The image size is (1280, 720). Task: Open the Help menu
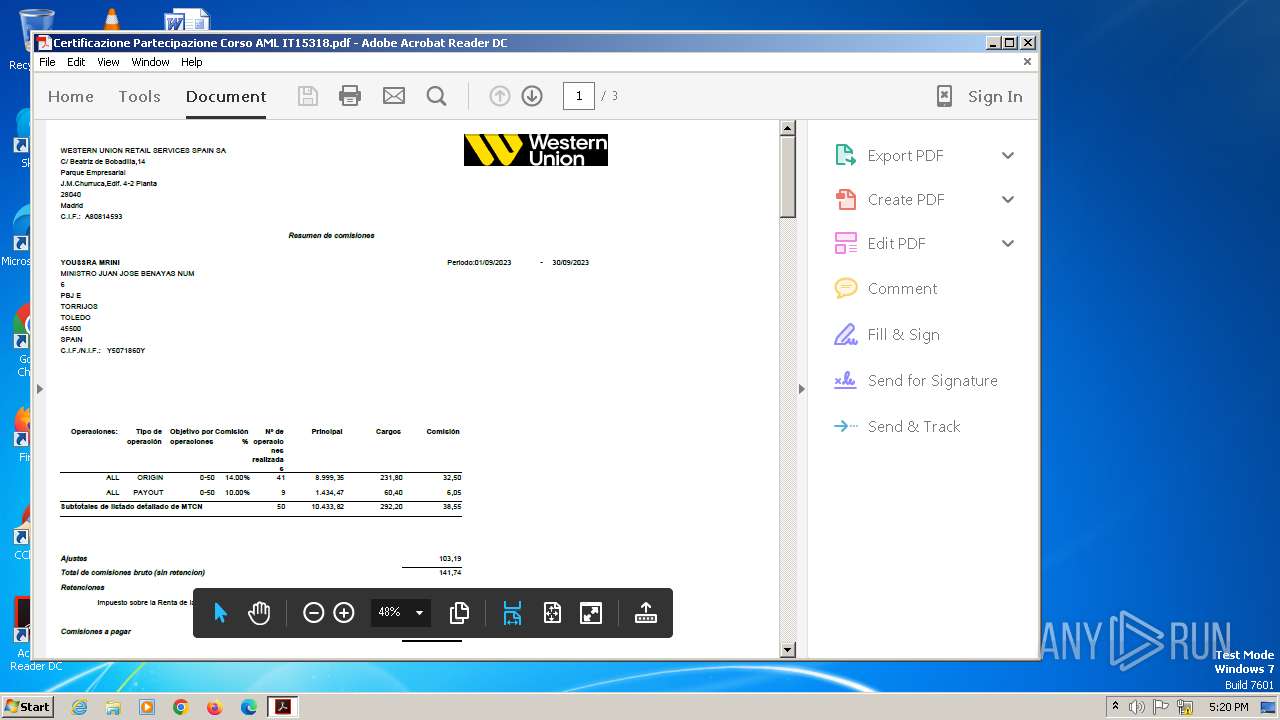pyautogui.click(x=192, y=62)
